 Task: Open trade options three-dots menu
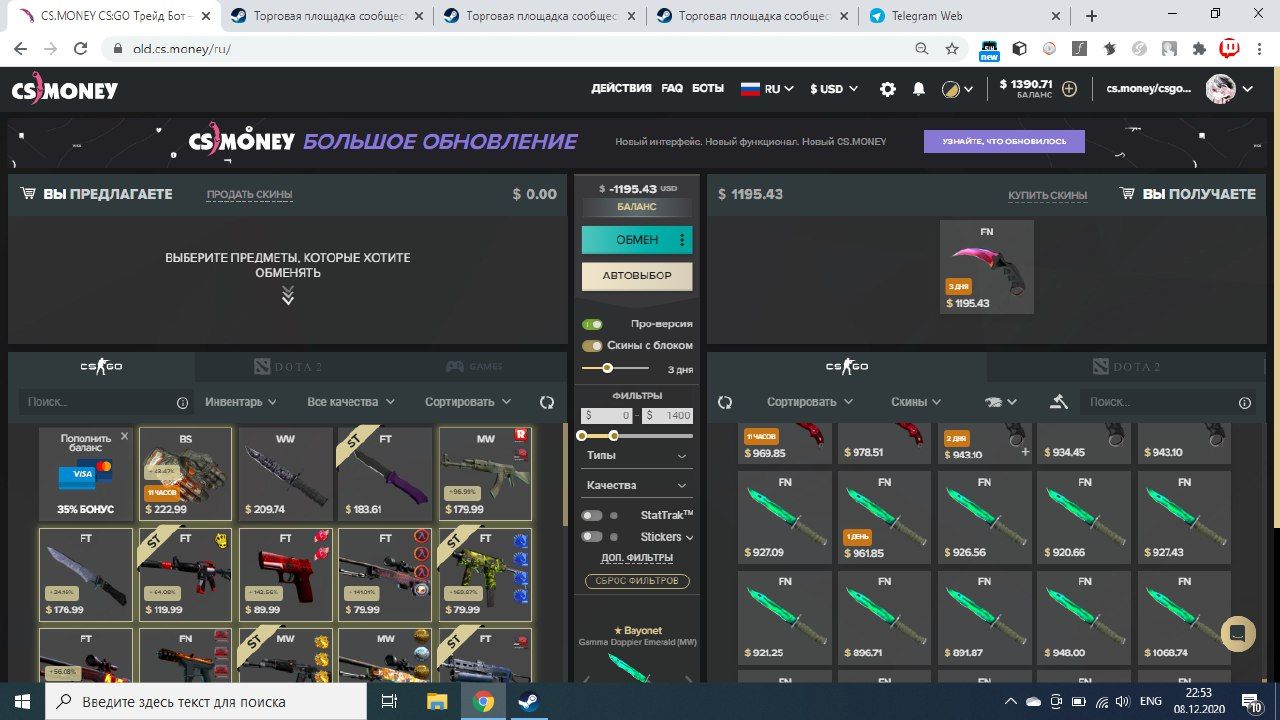pyautogui.click(x=683, y=240)
